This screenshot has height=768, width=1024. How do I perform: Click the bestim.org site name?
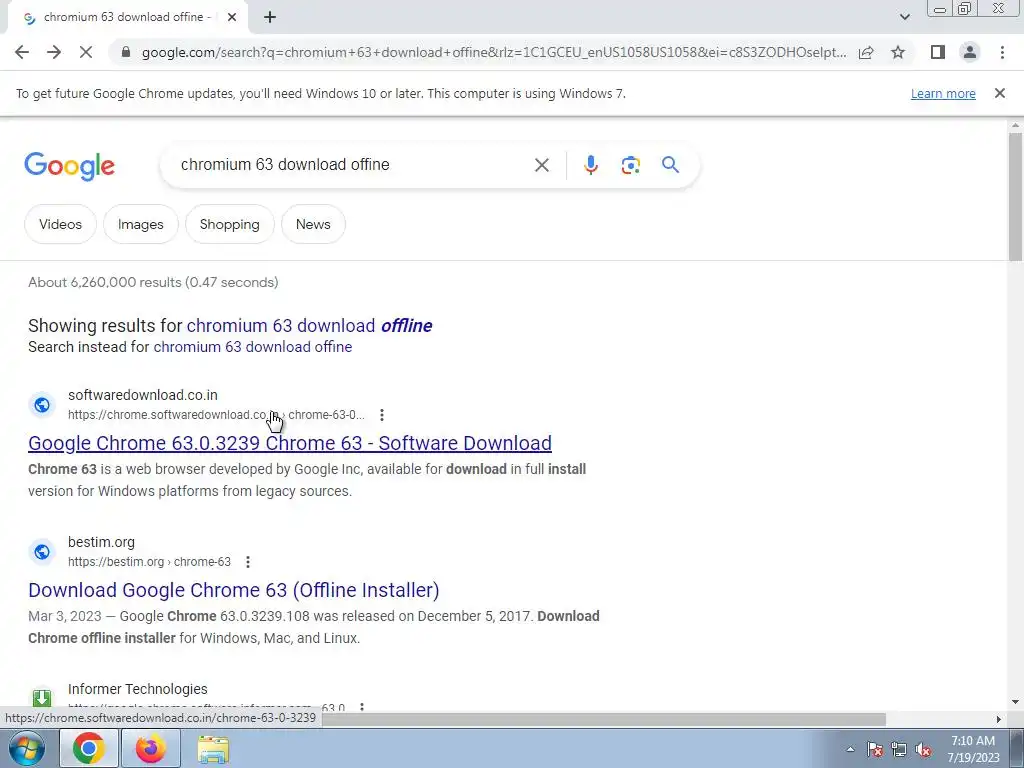101,542
